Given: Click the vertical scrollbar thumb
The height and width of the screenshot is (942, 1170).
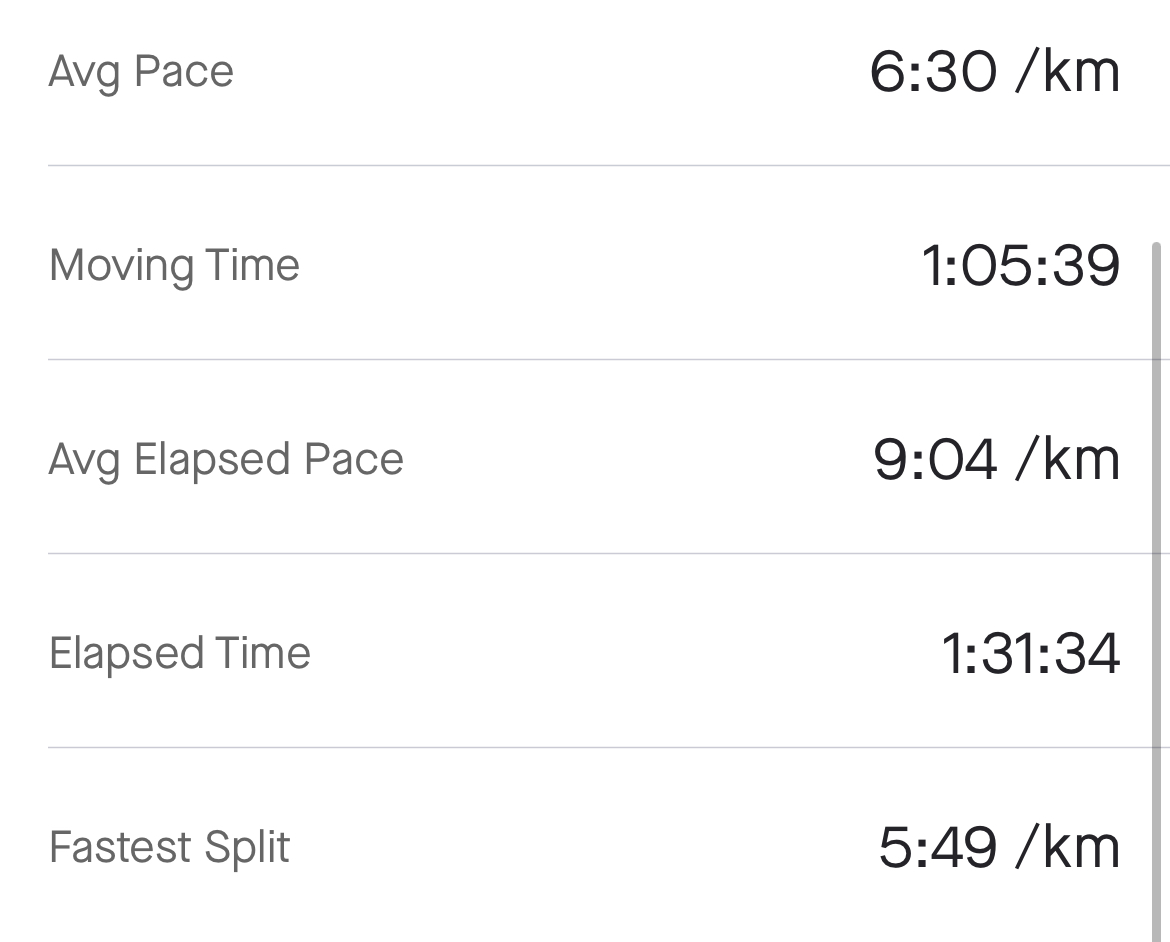Looking at the screenshot, I should tap(1157, 591).
